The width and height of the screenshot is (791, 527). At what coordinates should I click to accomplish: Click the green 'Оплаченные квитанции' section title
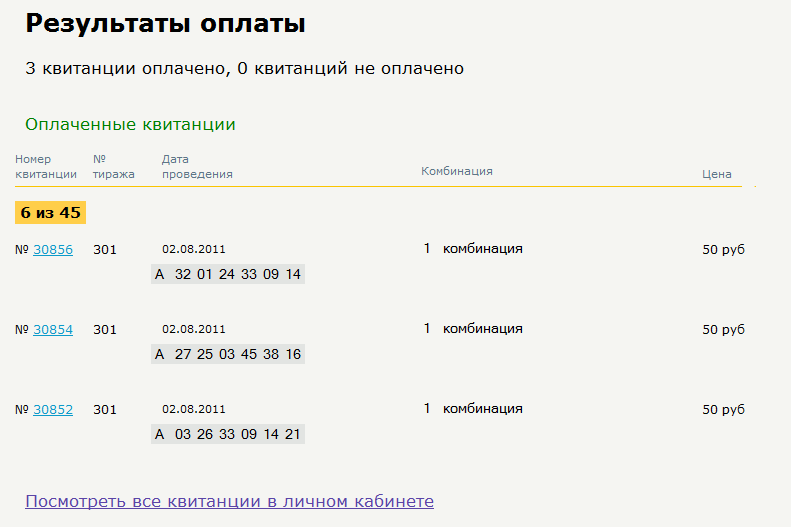pos(130,125)
